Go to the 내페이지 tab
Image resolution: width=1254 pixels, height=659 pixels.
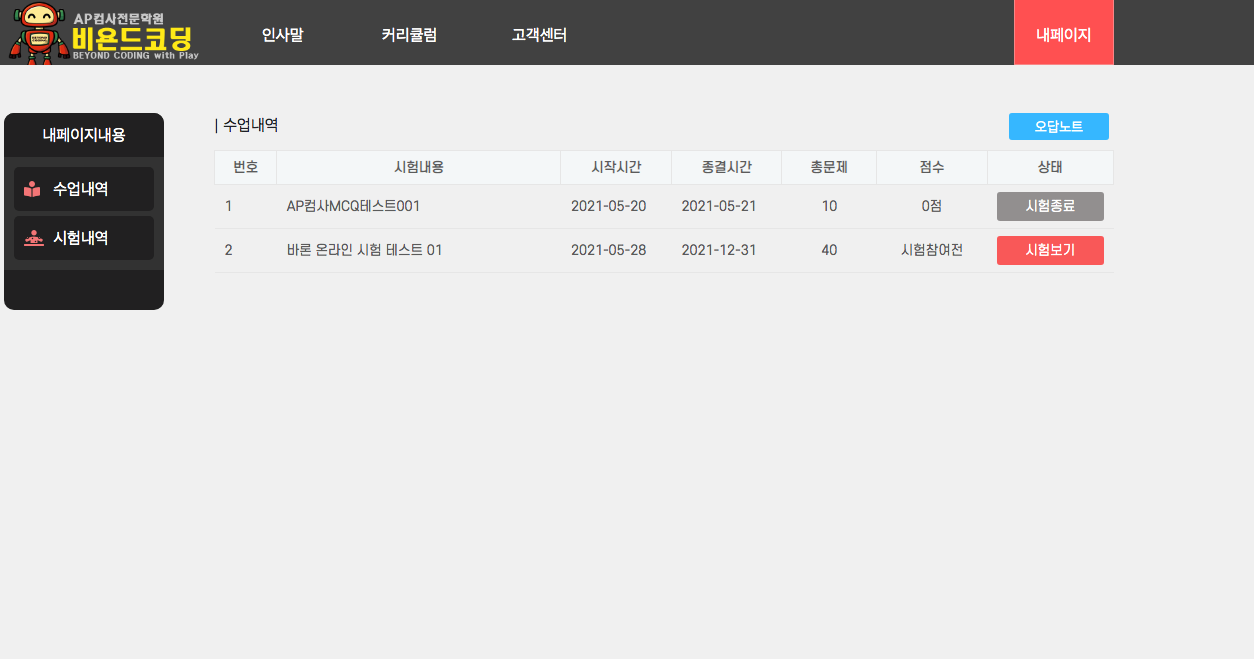(1063, 33)
